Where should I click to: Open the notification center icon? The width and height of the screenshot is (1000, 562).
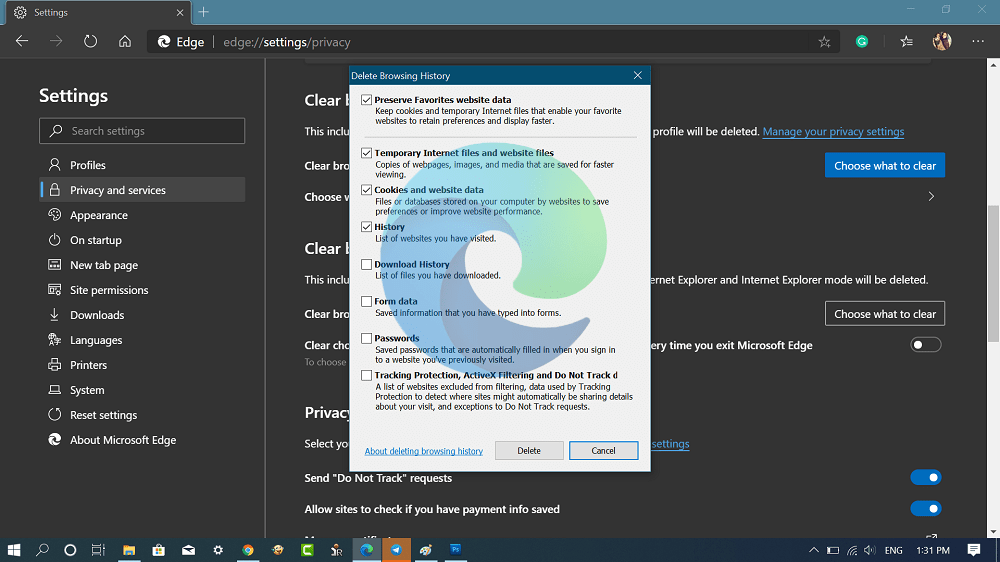(x=973, y=550)
